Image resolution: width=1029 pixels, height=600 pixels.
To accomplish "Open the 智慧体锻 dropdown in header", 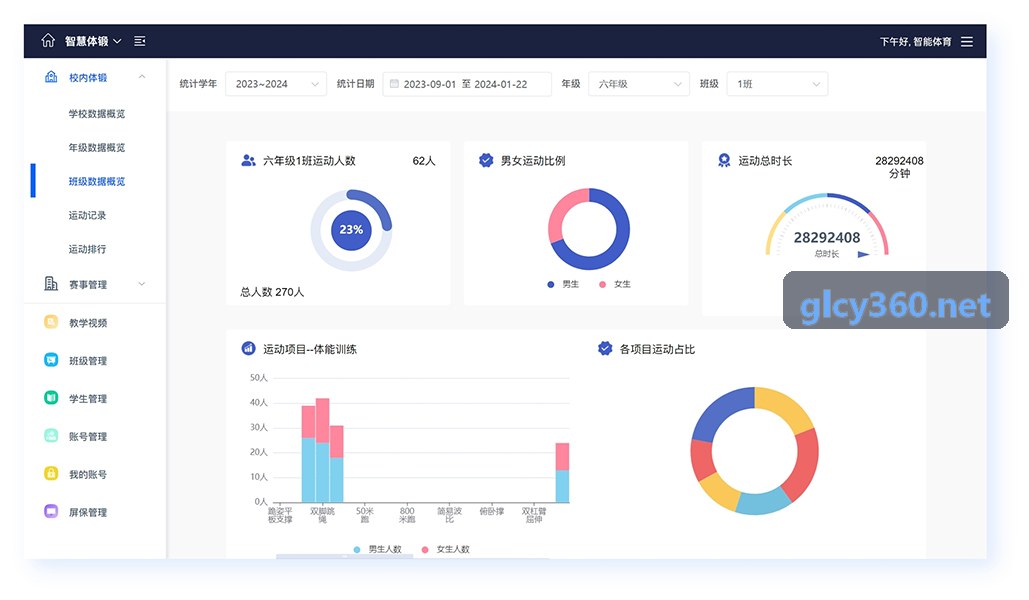I will coord(93,41).
